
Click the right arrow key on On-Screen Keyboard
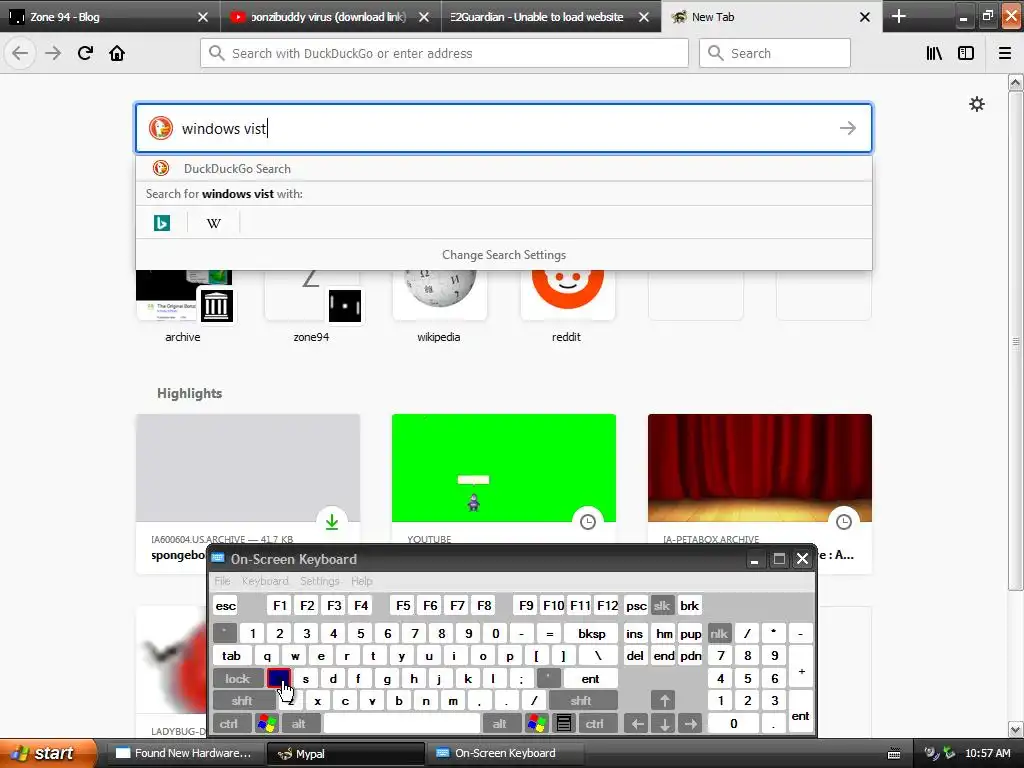pyautogui.click(x=690, y=723)
